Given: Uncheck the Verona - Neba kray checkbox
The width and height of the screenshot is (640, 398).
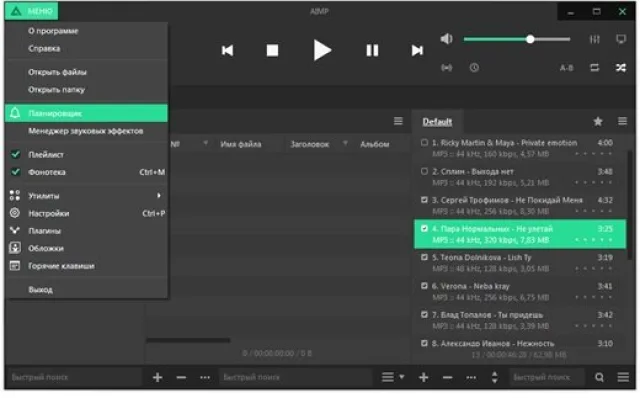Looking at the screenshot, I should [x=424, y=286].
